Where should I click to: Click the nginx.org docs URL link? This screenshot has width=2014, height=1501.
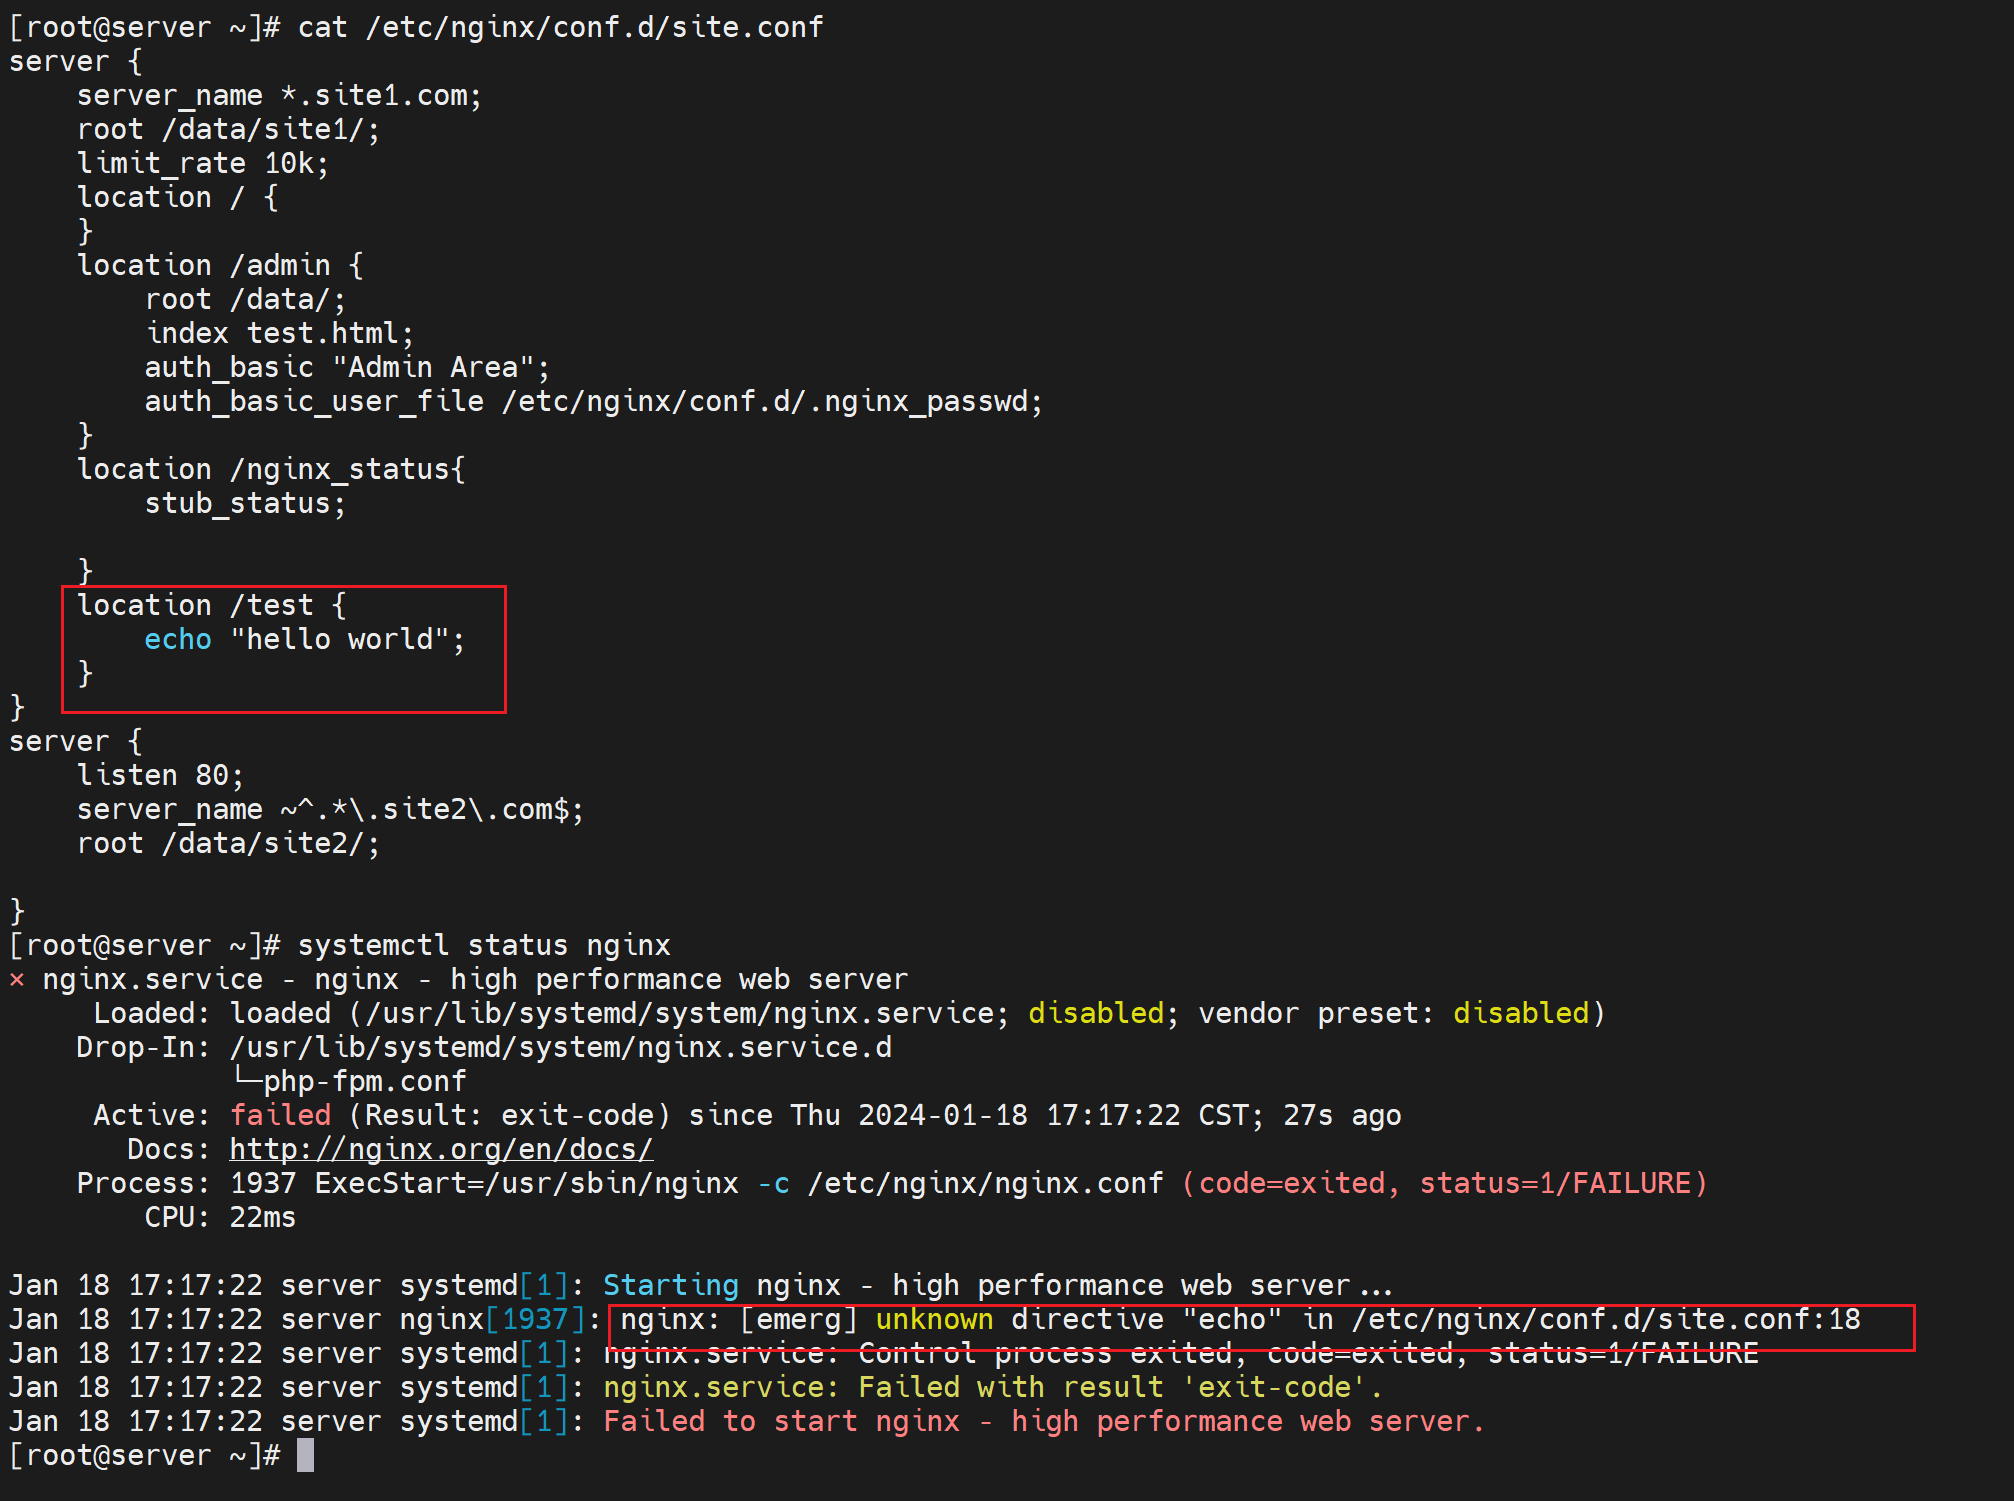(441, 1149)
